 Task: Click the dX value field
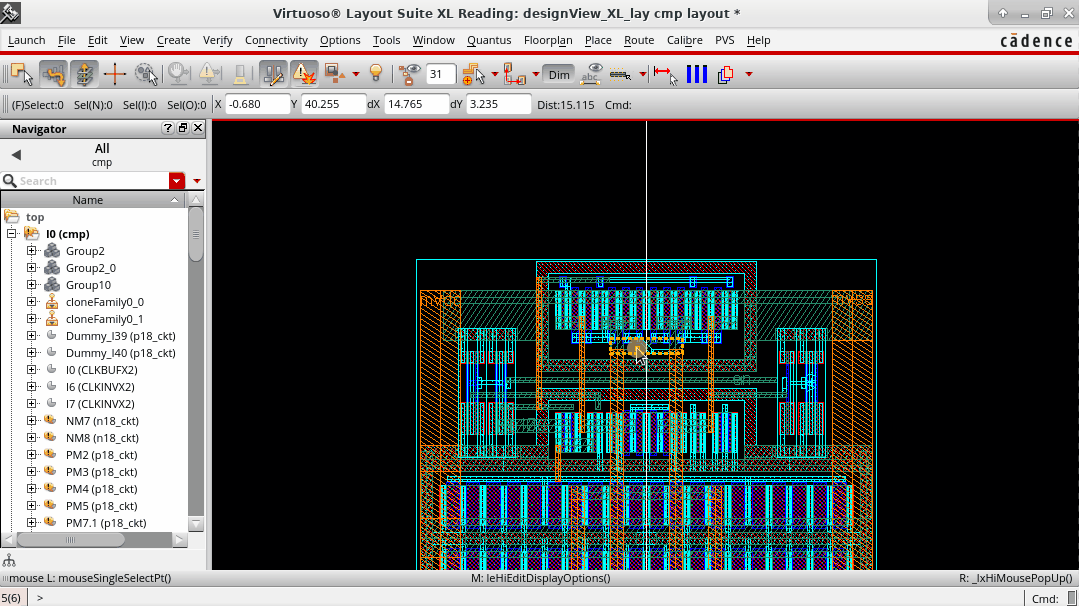416,105
